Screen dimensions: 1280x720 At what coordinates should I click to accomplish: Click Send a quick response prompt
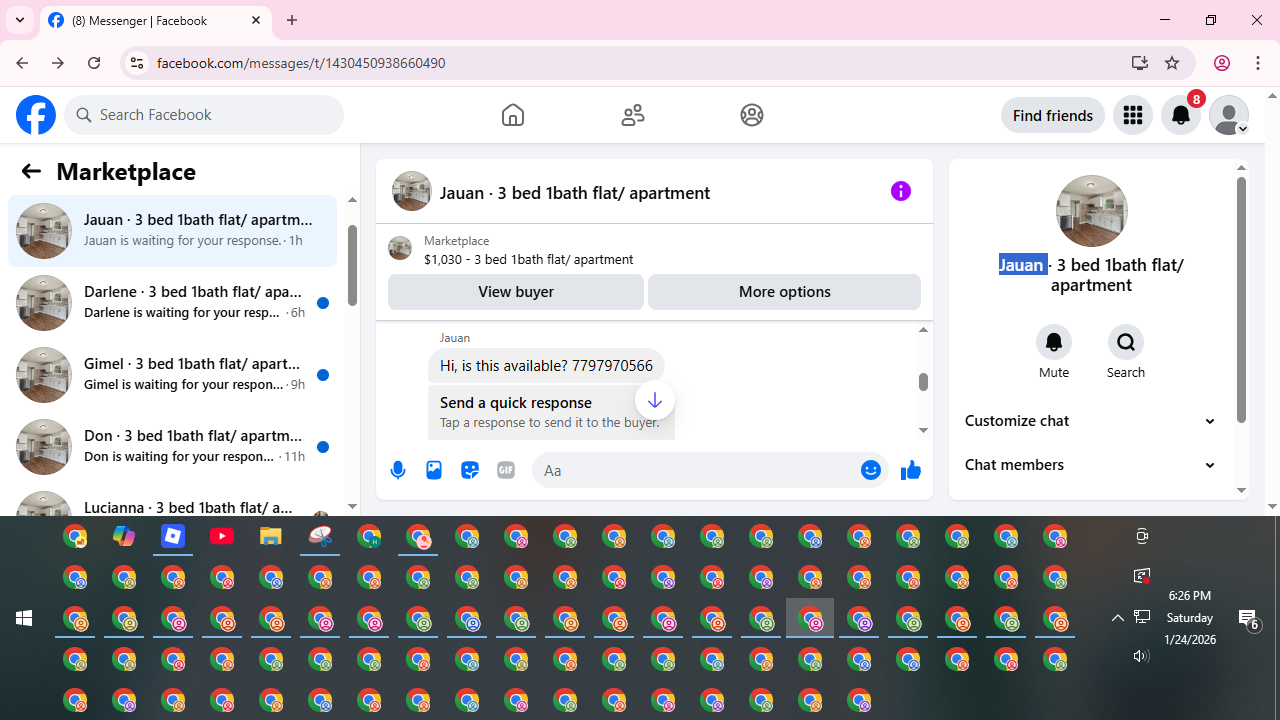[551, 411]
